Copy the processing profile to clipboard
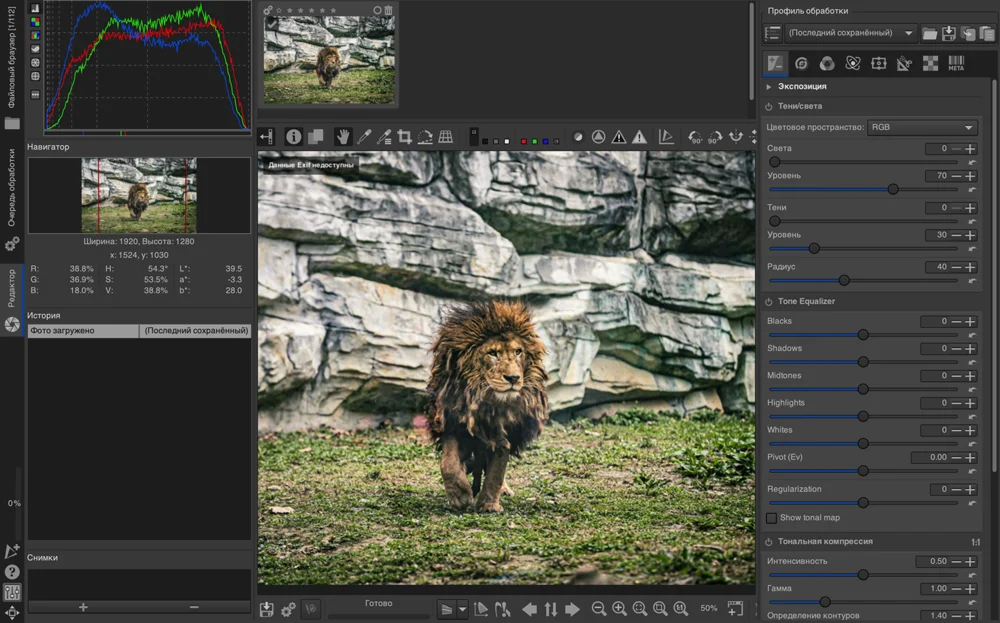1000x623 pixels. [x=968, y=33]
